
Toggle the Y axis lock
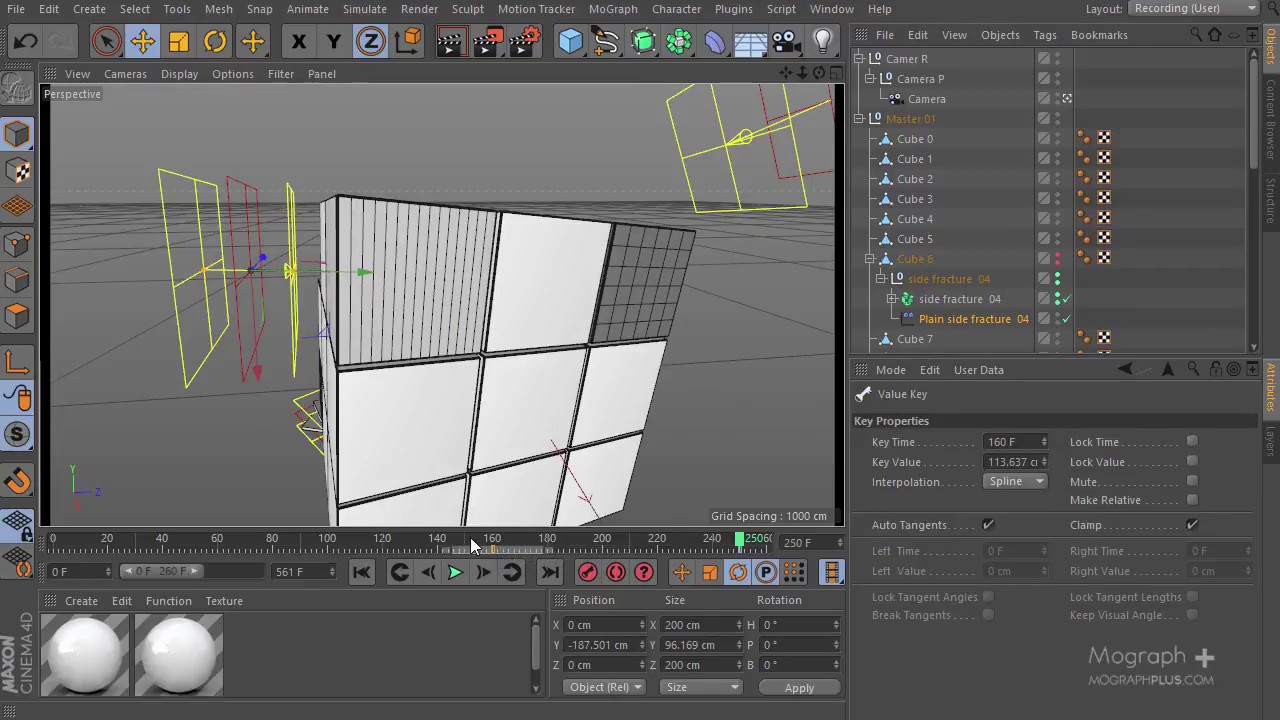click(x=334, y=42)
